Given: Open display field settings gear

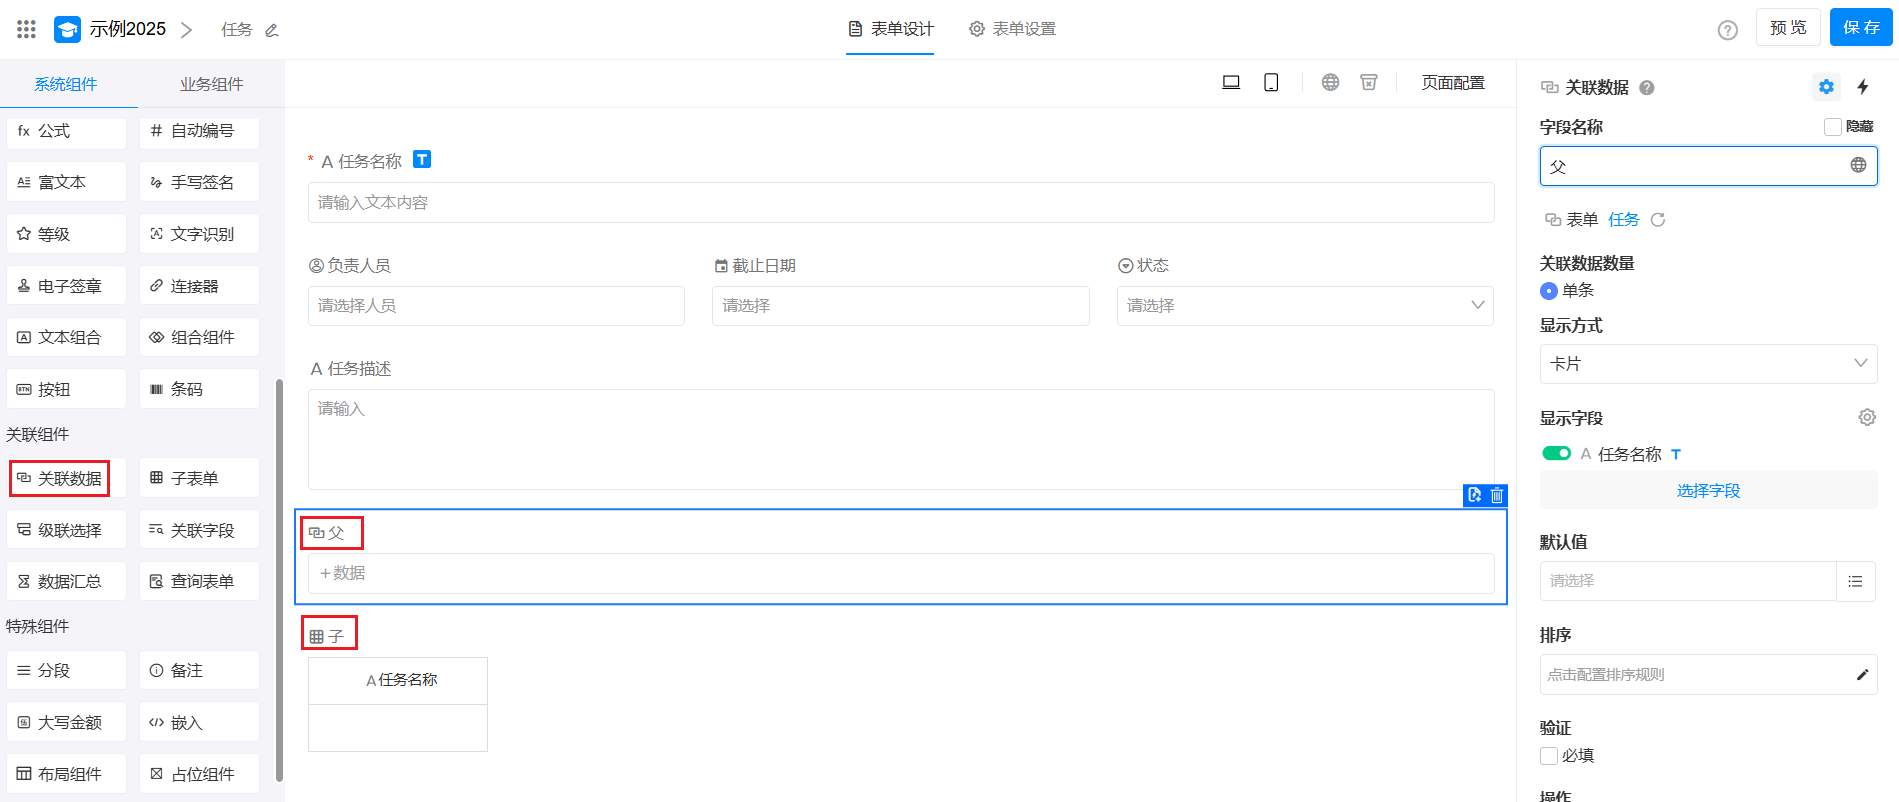Looking at the screenshot, I should coord(1867,418).
